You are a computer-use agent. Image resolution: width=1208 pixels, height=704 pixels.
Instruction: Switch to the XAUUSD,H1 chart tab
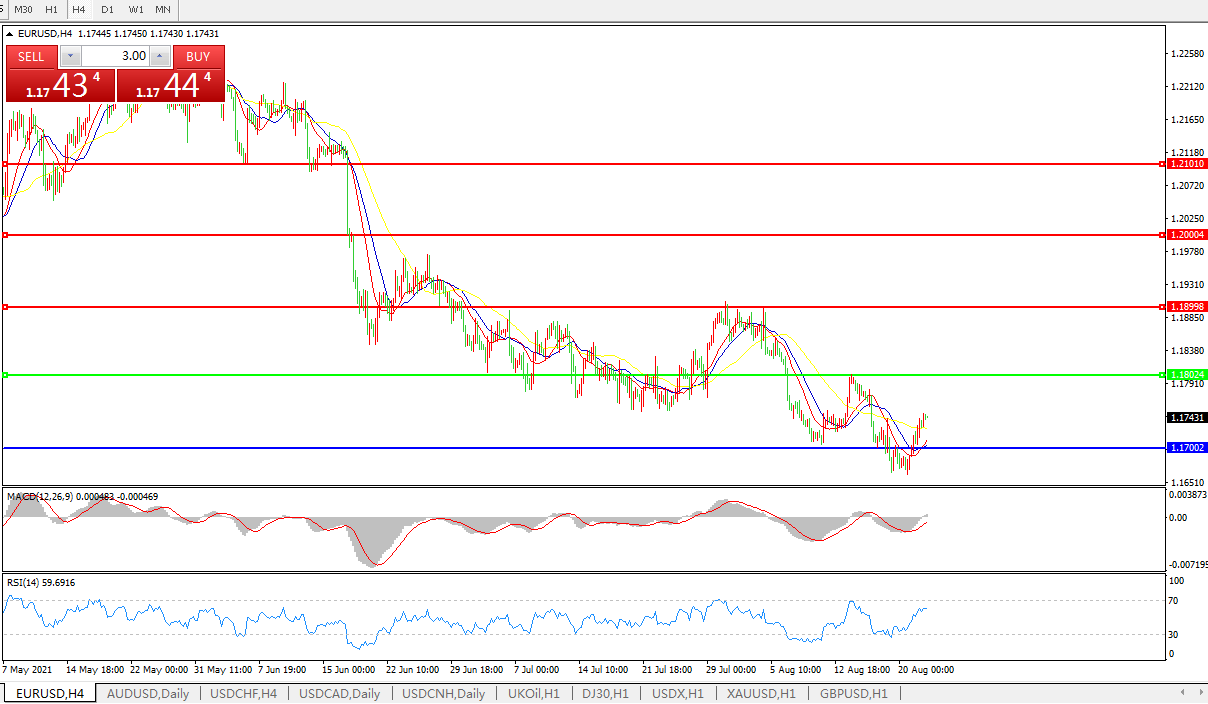point(761,693)
